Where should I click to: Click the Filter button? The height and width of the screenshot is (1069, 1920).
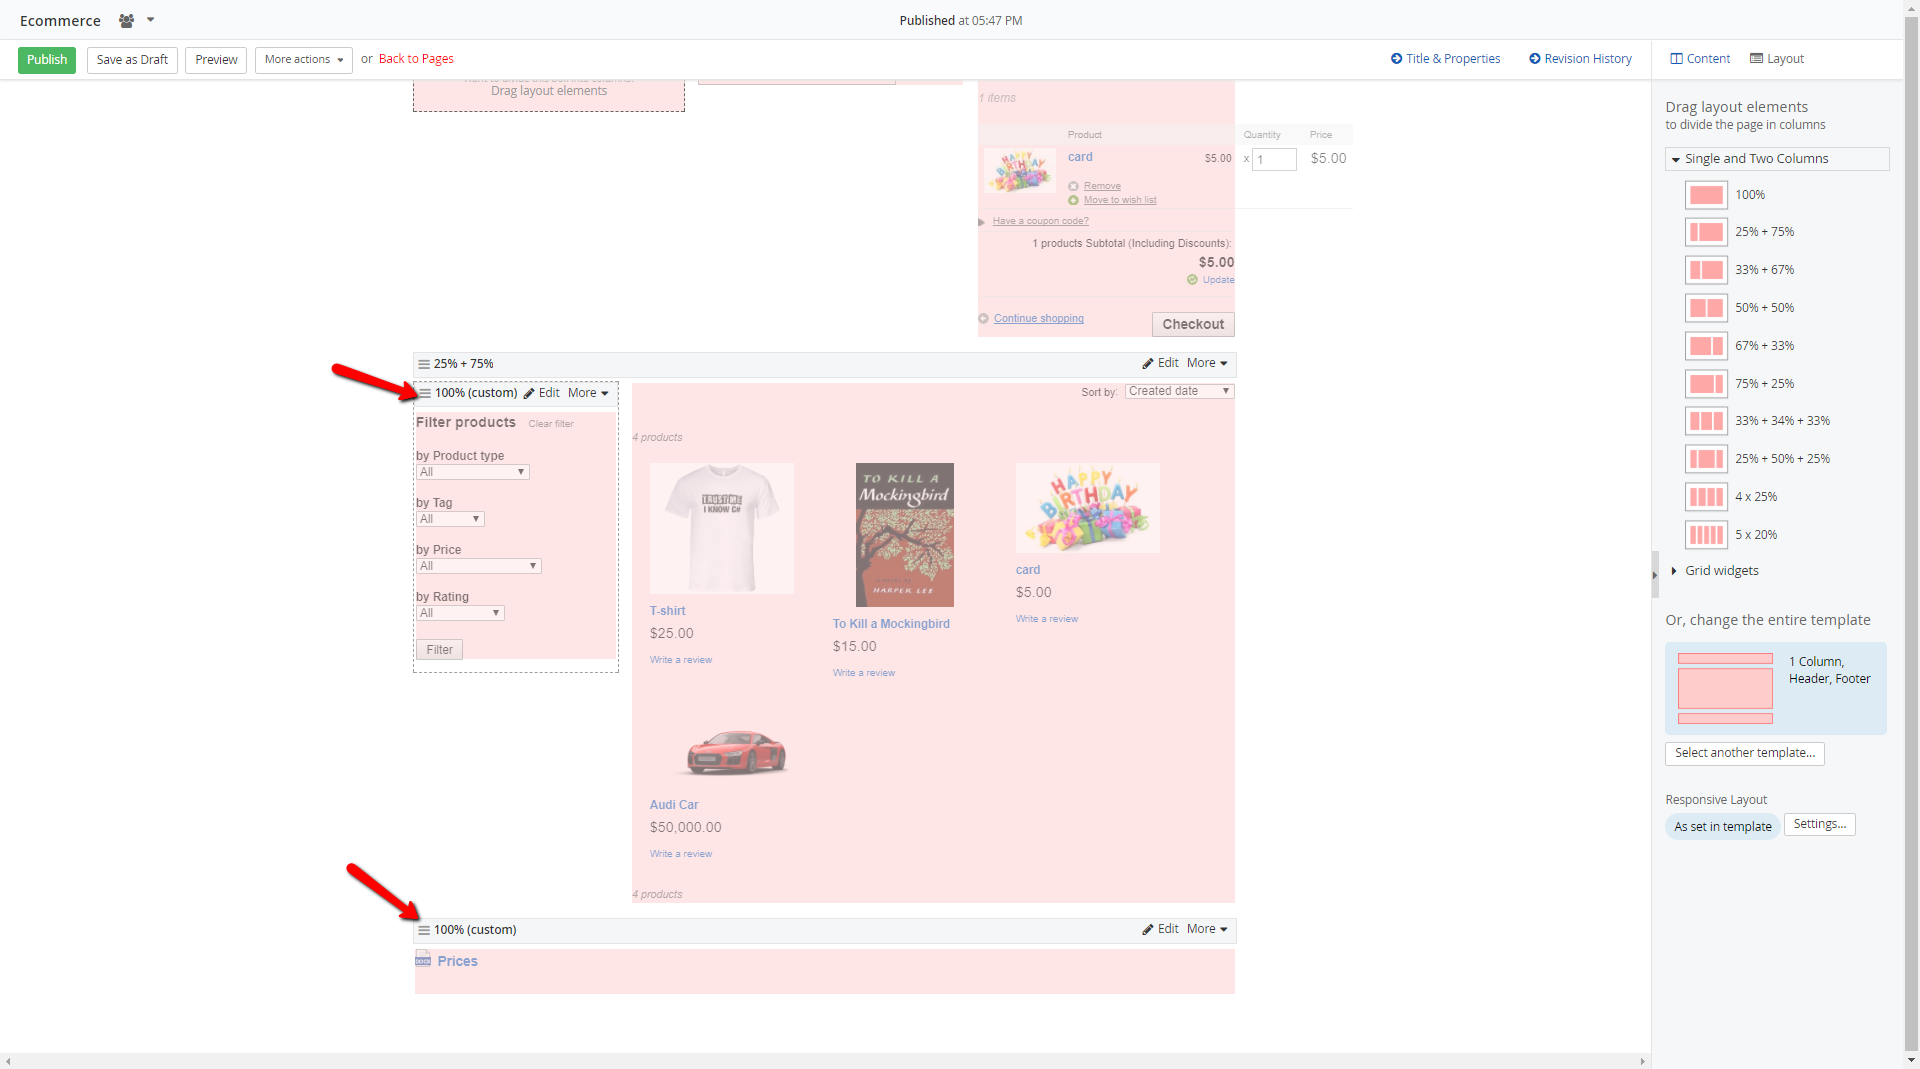439,650
